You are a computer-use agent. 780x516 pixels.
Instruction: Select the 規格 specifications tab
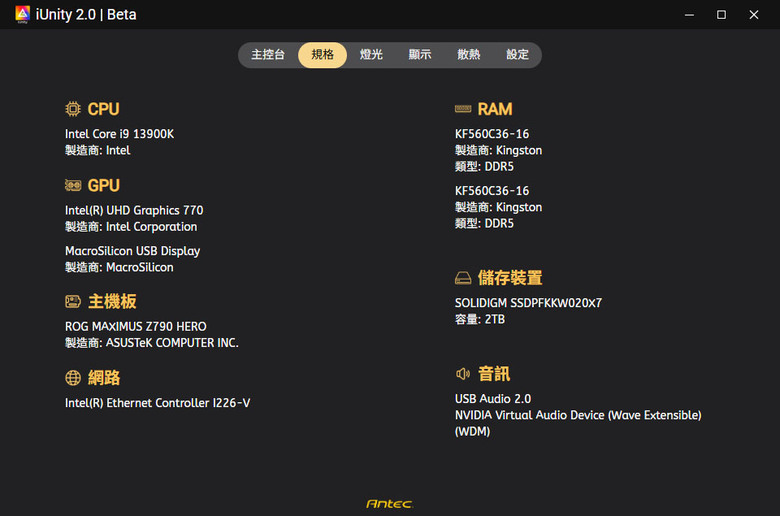pyautogui.click(x=322, y=55)
